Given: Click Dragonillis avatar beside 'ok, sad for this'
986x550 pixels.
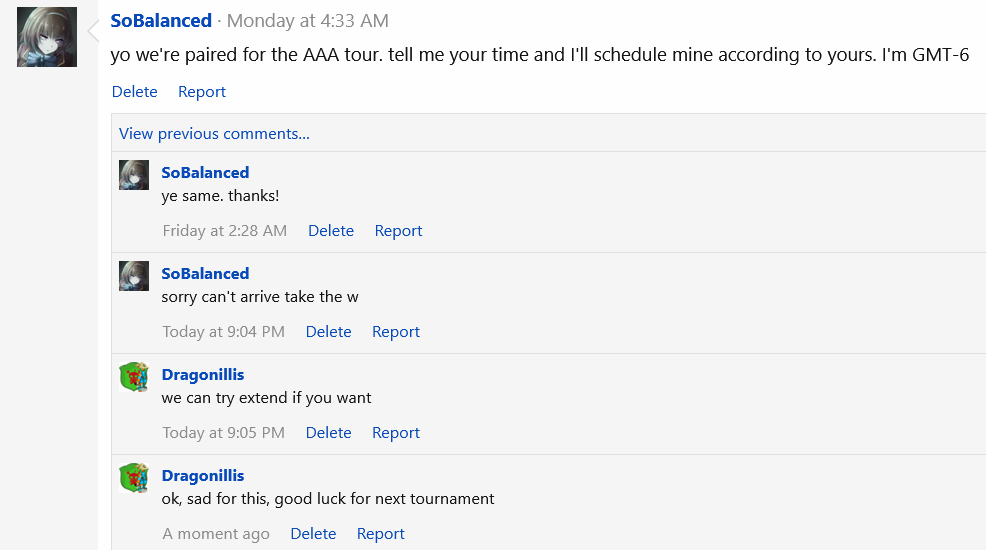Looking at the screenshot, I should pos(134,478).
